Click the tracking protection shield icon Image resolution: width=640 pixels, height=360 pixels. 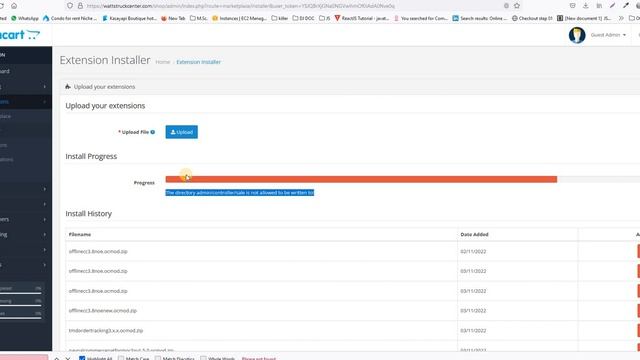pos(70,6)
